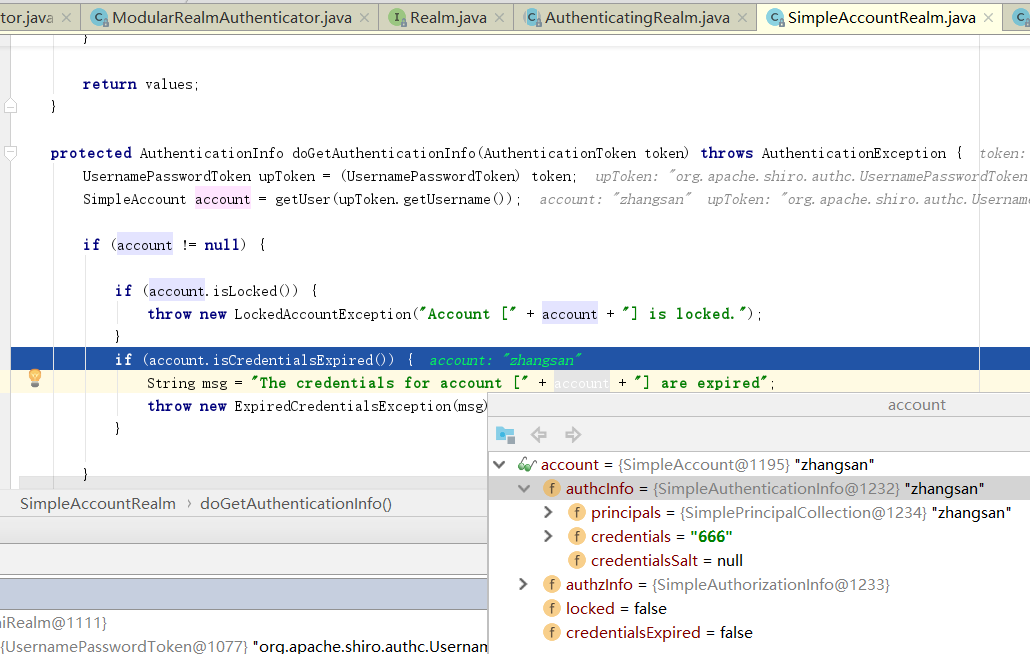Click the class icon on ModularRealmAuthenticator.java tab

tap(99, 18)
